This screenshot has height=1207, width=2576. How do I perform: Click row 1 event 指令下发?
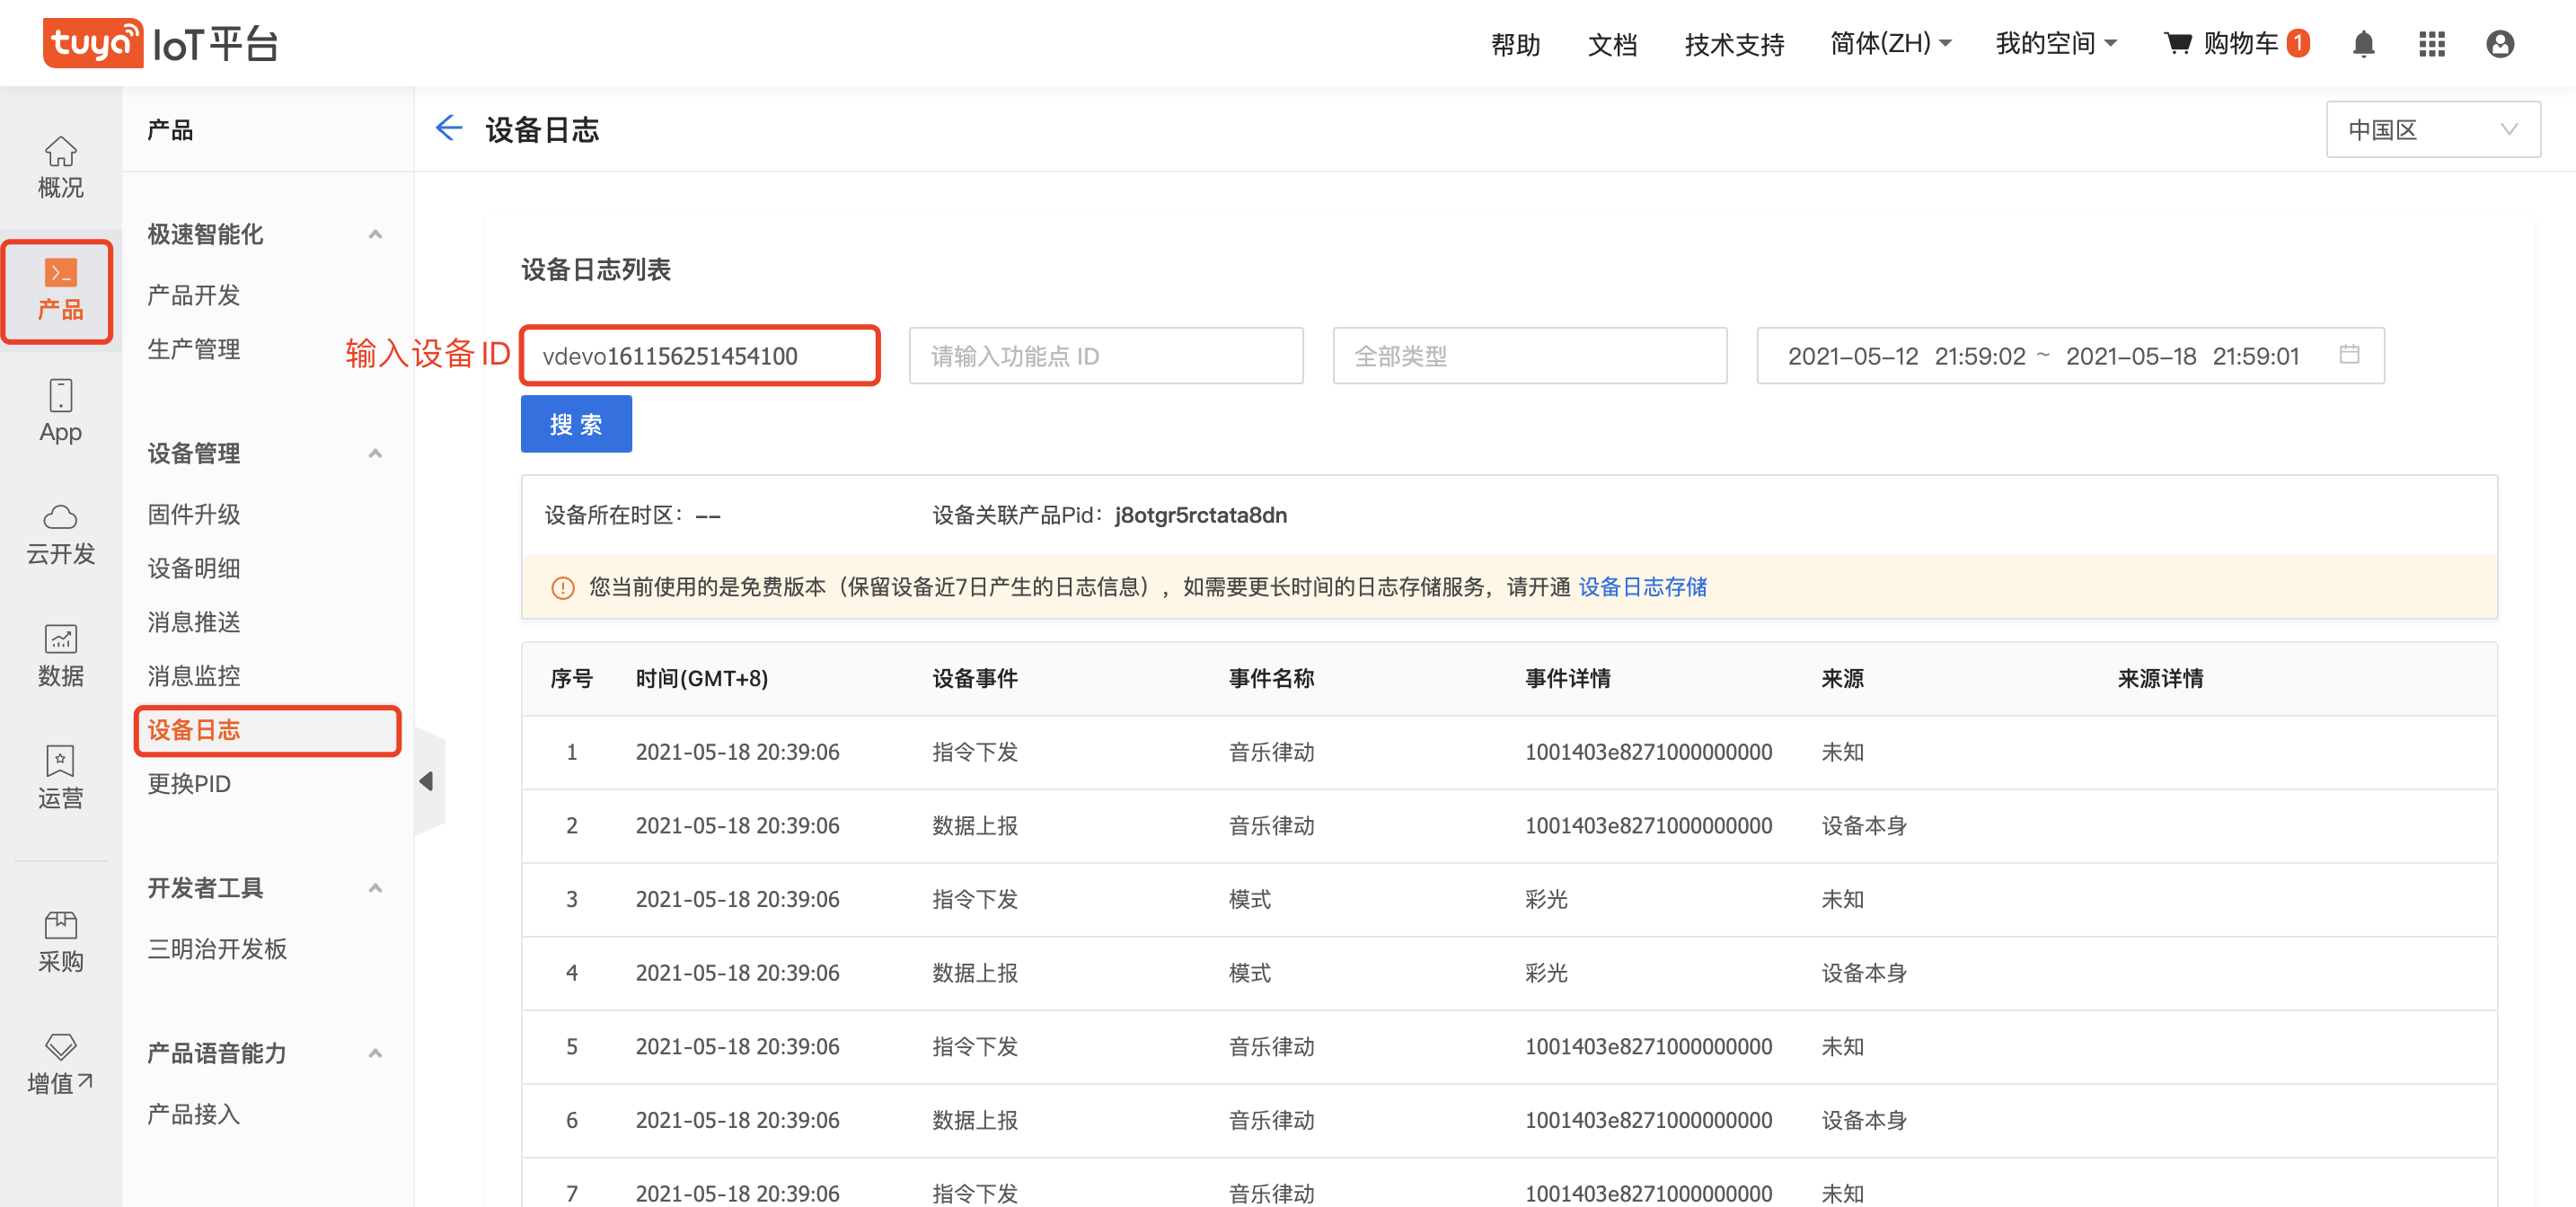(x=975, y=752)
